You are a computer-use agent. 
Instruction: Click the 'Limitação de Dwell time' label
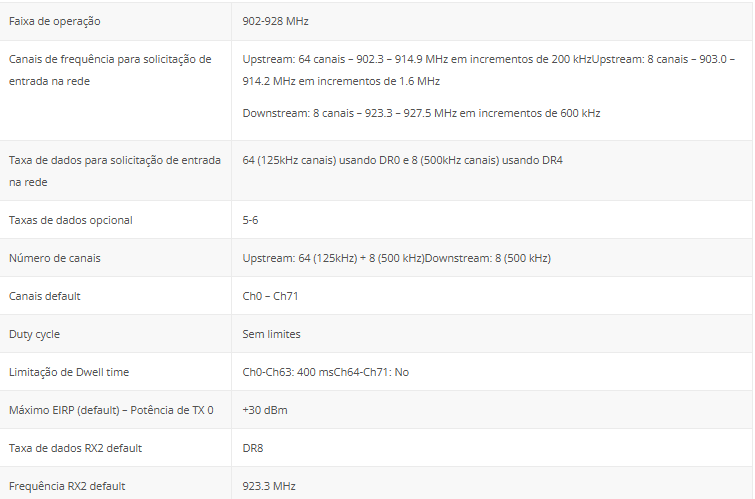coord(69,372)
